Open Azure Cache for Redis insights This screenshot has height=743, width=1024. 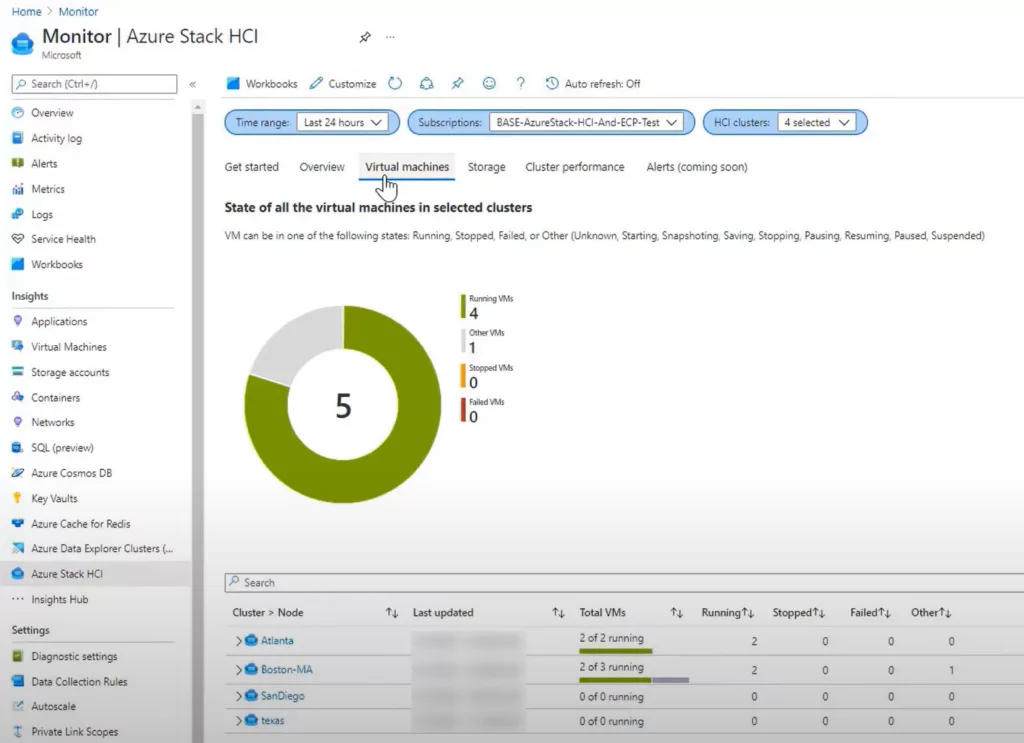80,524
